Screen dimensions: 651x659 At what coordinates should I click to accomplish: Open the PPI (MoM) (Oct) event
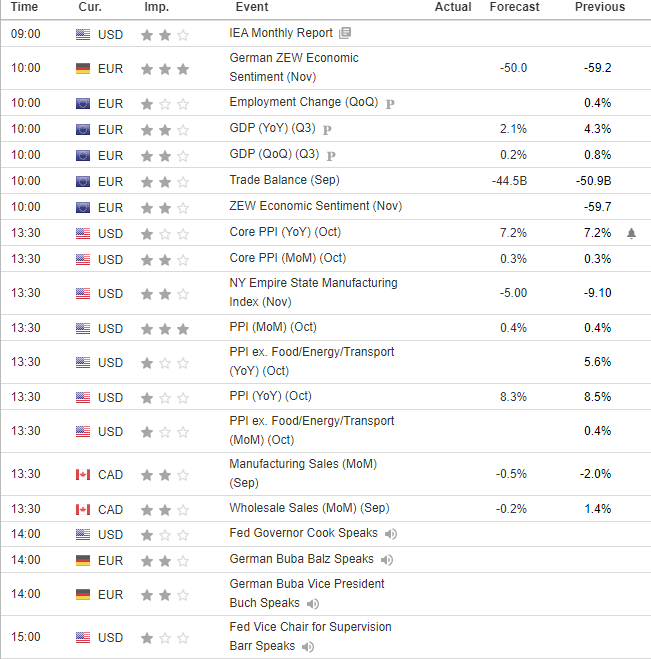coord(273,327)
